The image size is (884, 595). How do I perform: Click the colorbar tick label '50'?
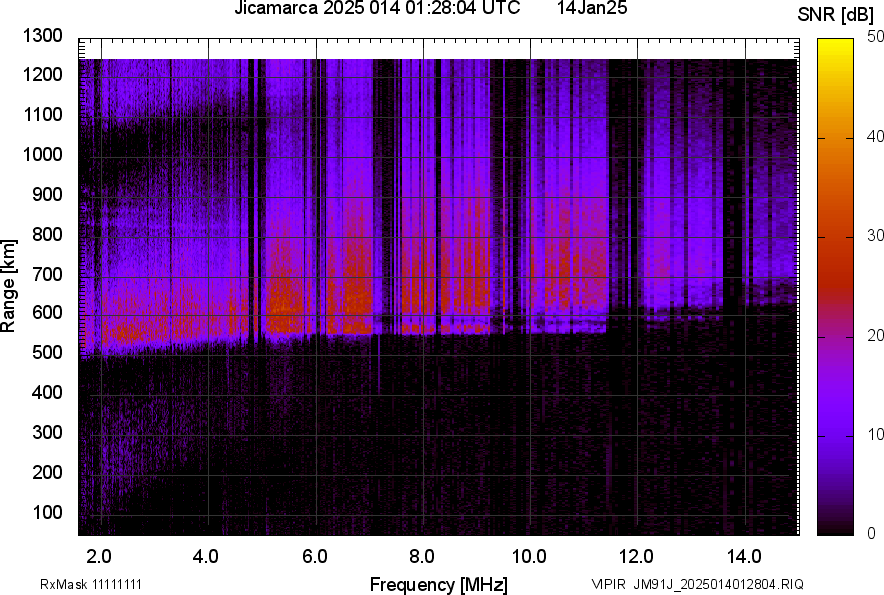pos(876,37)
